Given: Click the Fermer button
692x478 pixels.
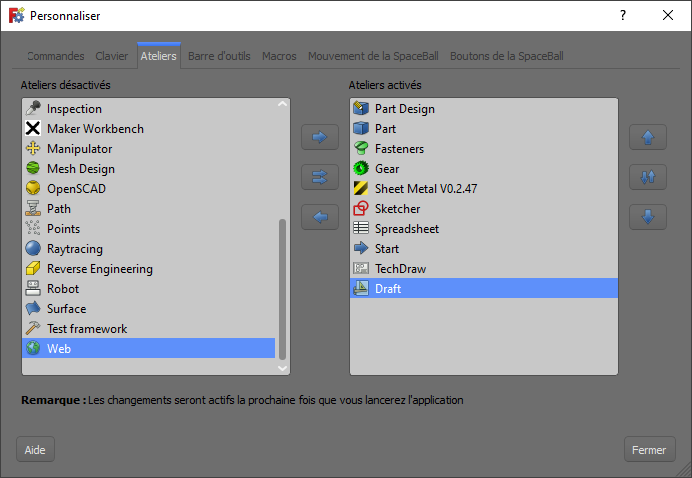Looking at the screenshot, I should point(649,450).
